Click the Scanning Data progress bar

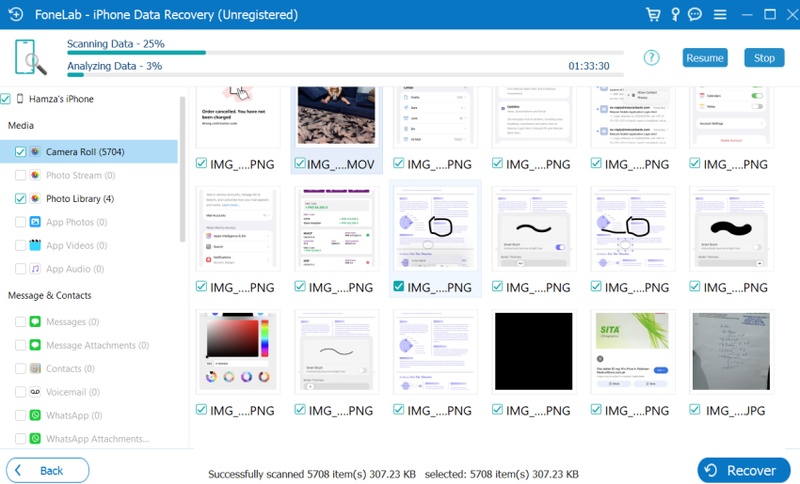pyautogui.click(x=345, y=53)
